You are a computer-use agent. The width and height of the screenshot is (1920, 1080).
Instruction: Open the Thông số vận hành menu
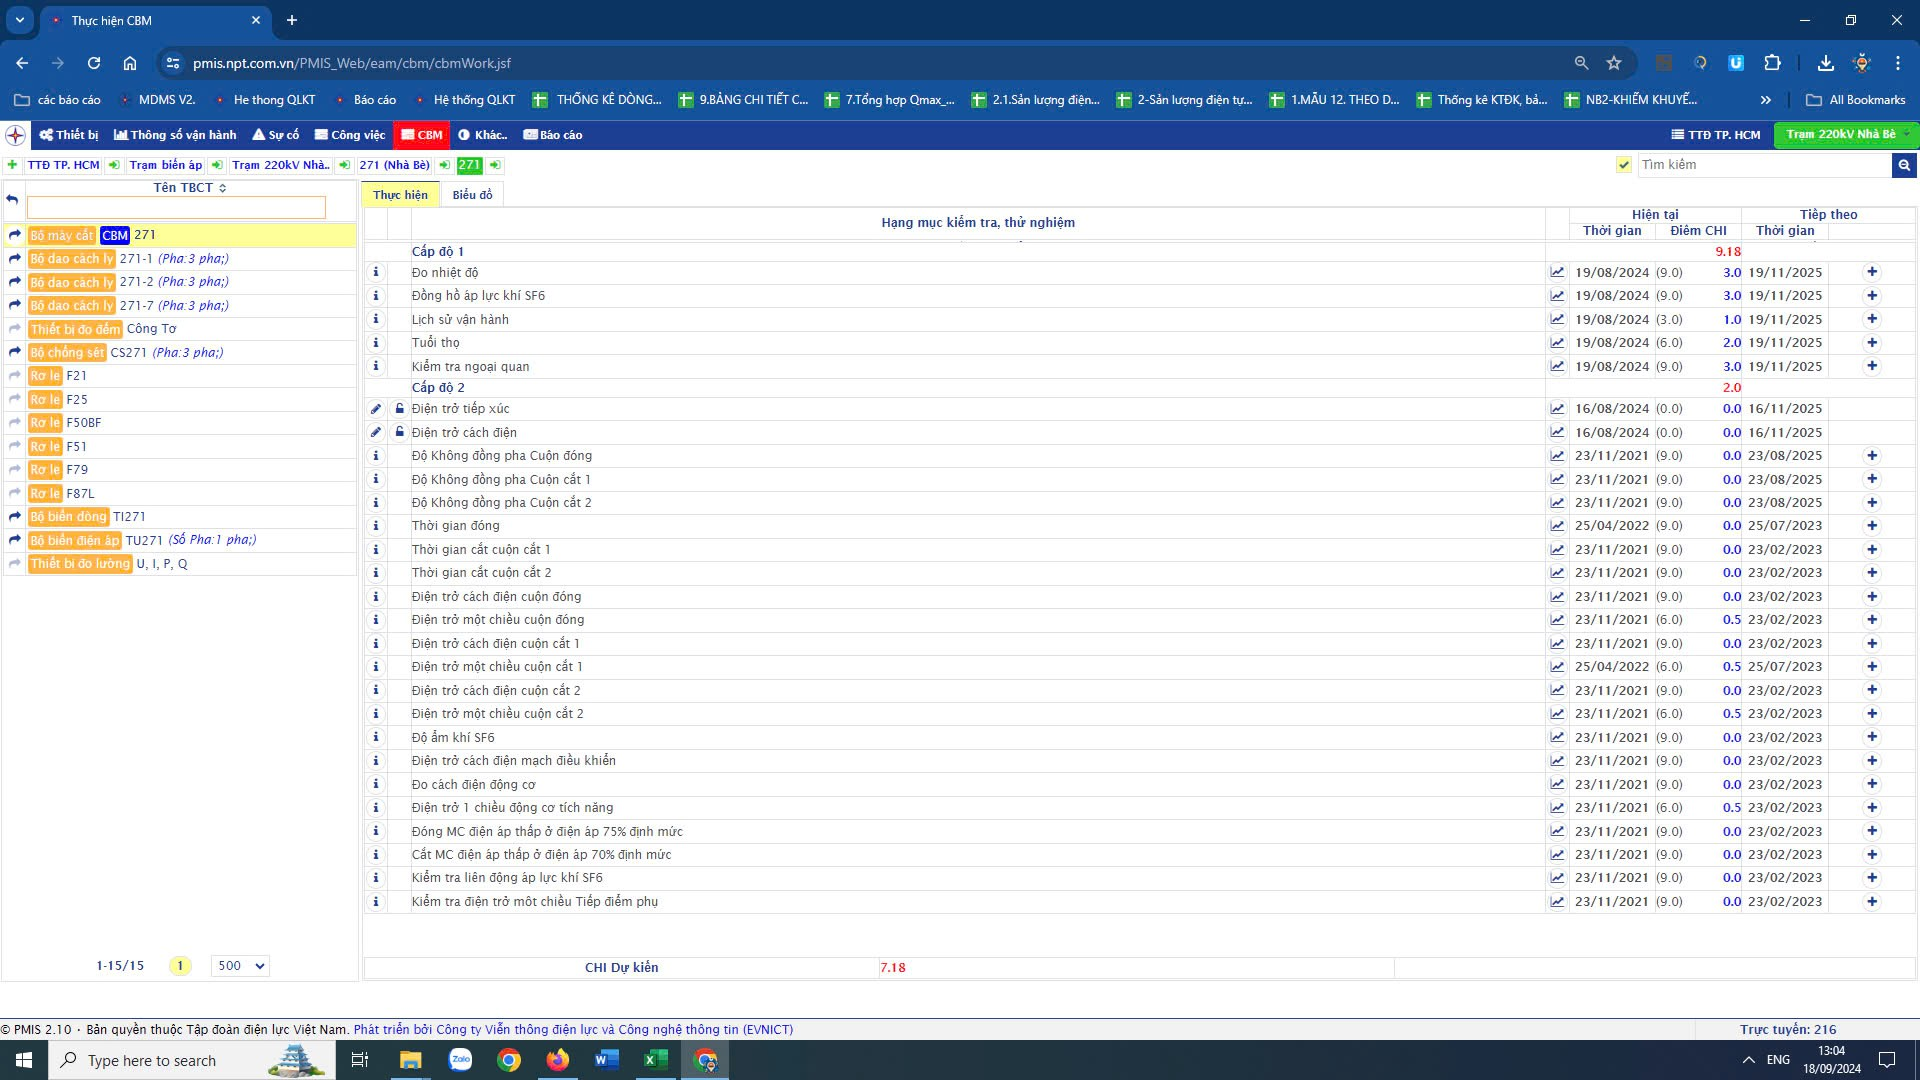coord(176,135)
